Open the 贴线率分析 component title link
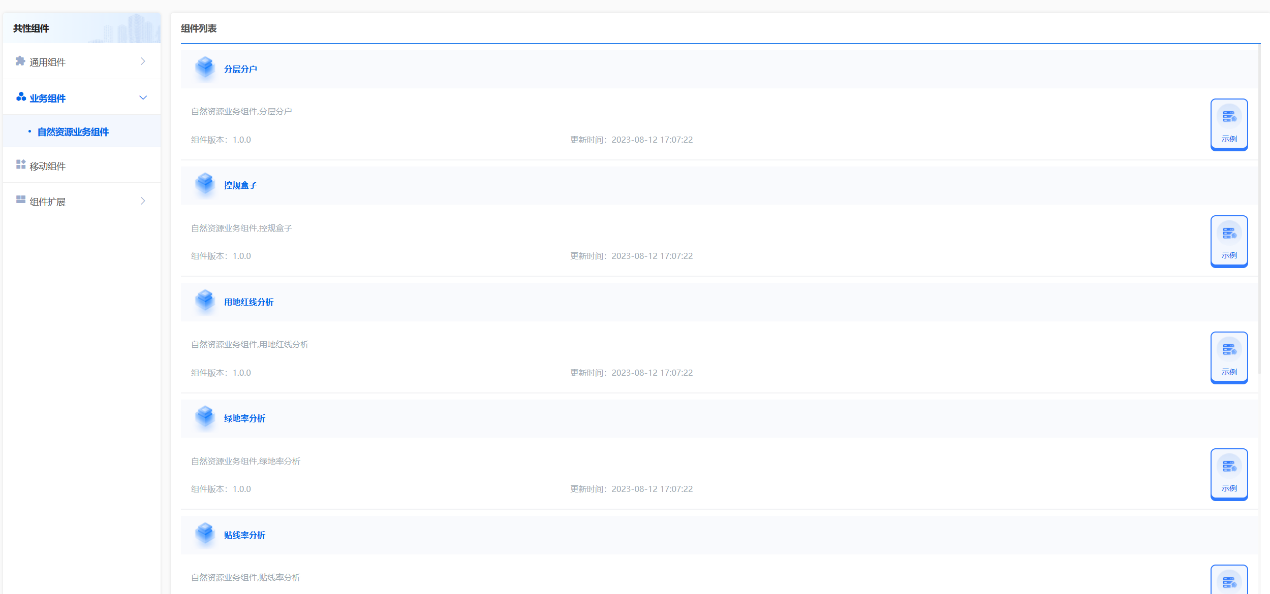The image size is (1270, 594). 245,535
